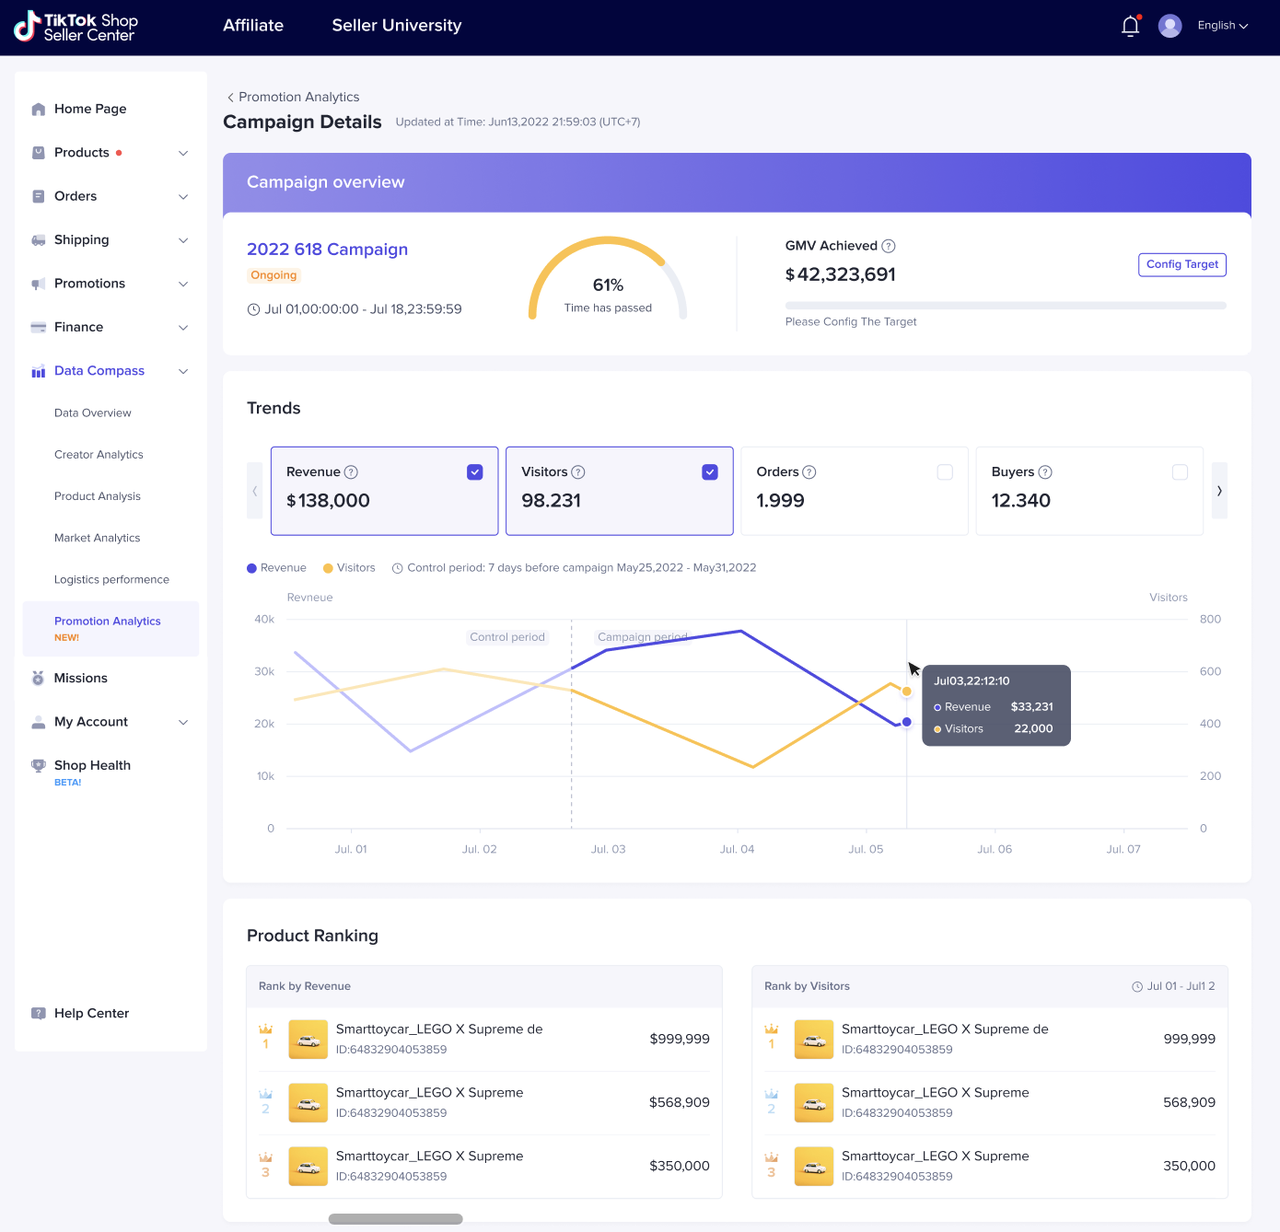
Task: Open the Affiliate top menu
Action: tap(253, 26)
